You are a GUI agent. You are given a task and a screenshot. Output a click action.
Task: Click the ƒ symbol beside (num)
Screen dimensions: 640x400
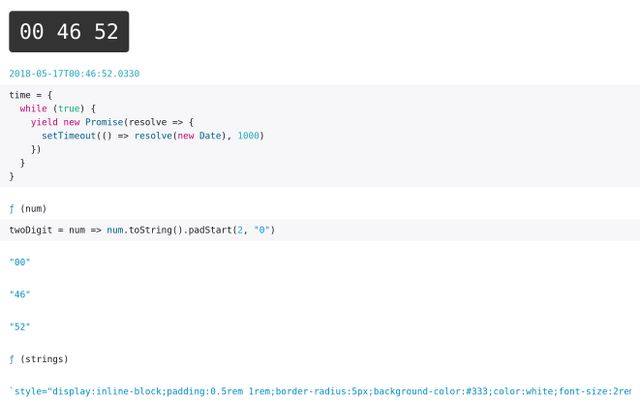(x=12, y=209)
